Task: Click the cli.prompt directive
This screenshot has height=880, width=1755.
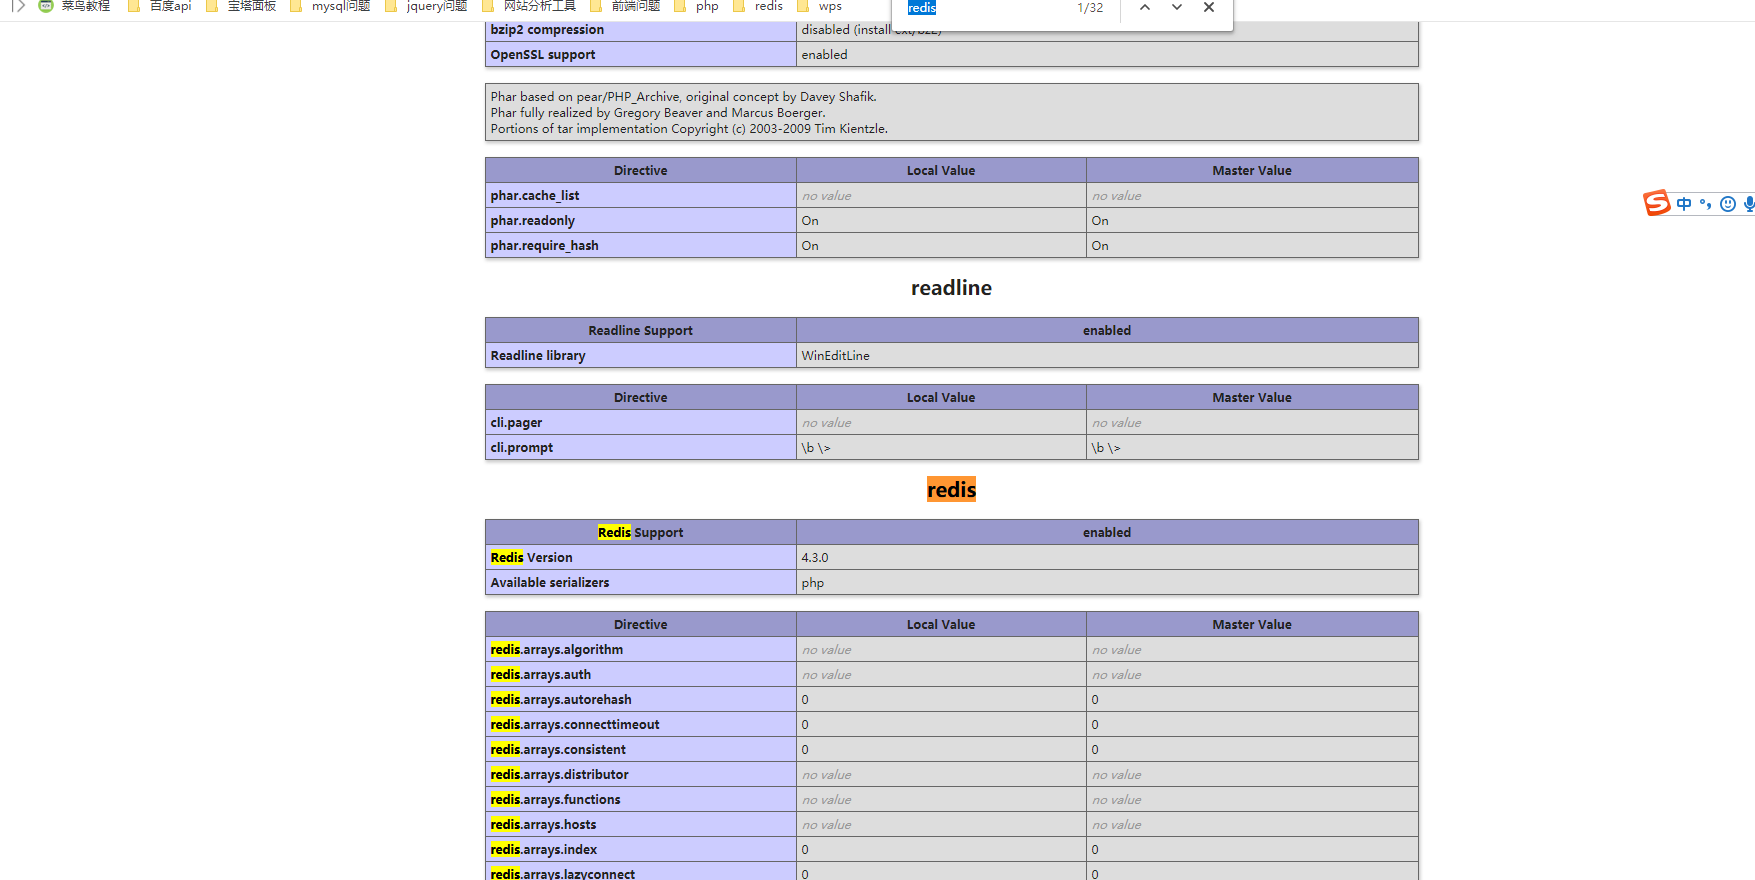Action: (x=522, y=448)
